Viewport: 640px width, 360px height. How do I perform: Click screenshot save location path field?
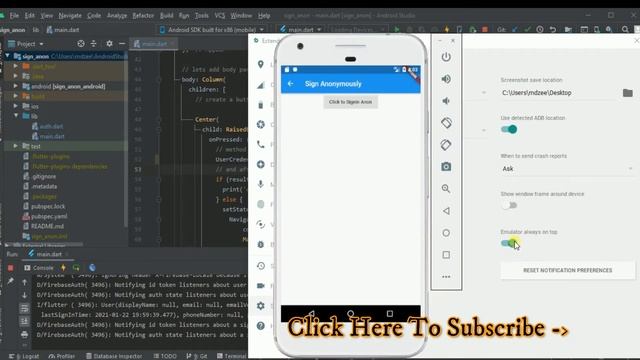click(558, 93)
